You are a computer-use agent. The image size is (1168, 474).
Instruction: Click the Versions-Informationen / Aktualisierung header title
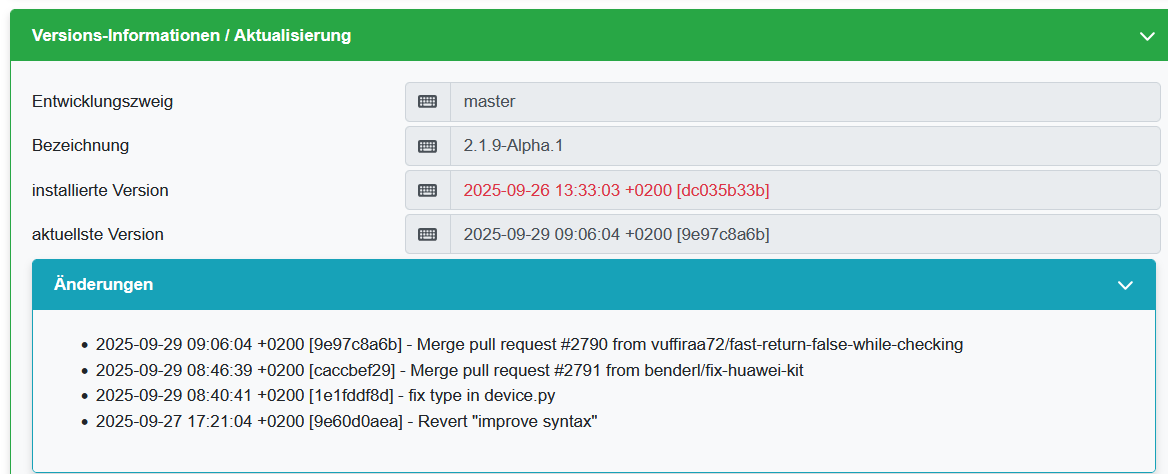tap(191, 36)
